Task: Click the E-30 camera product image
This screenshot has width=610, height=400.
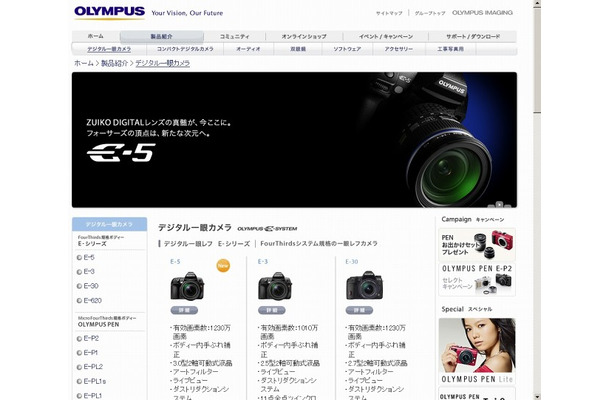Action: 365,287
